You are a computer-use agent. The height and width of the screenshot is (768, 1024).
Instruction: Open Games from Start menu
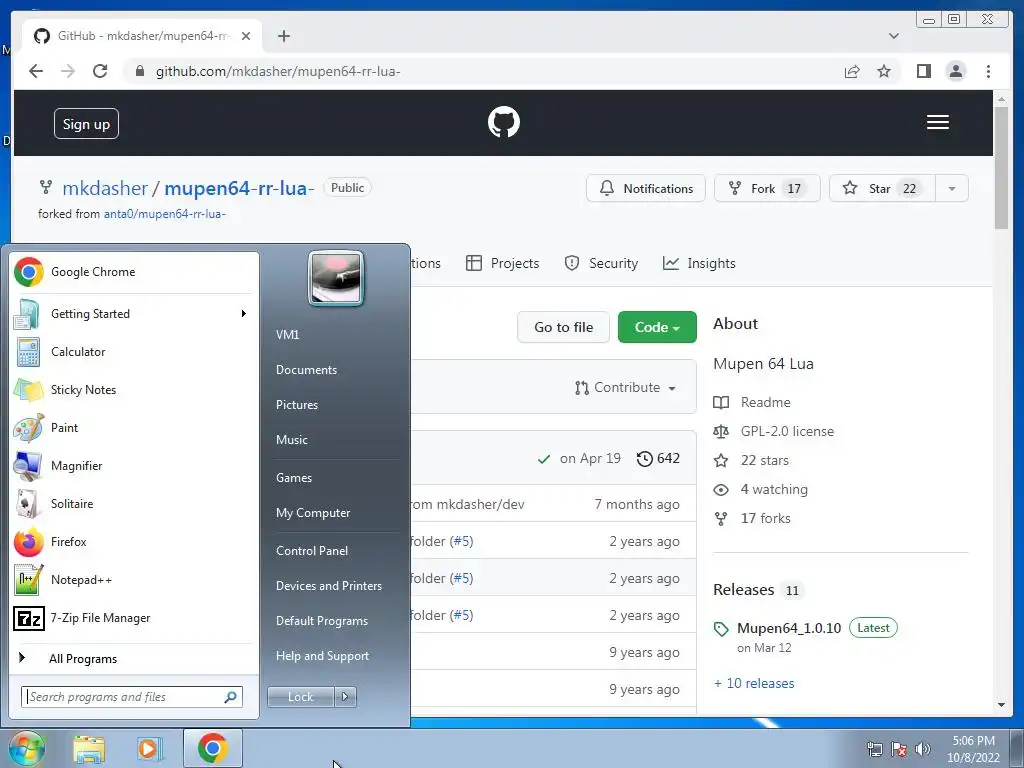coord(294,477)
